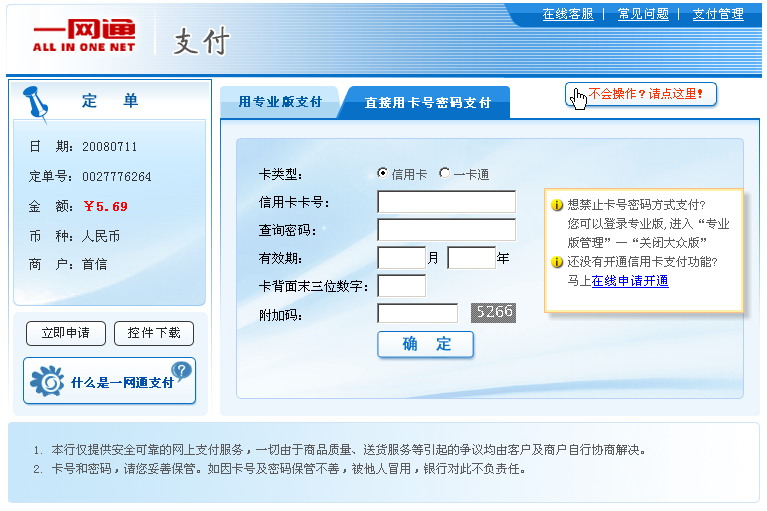Click the question mark bubble icon
Viewport: 767px width, 511px height.
click(x=181, y=372)
